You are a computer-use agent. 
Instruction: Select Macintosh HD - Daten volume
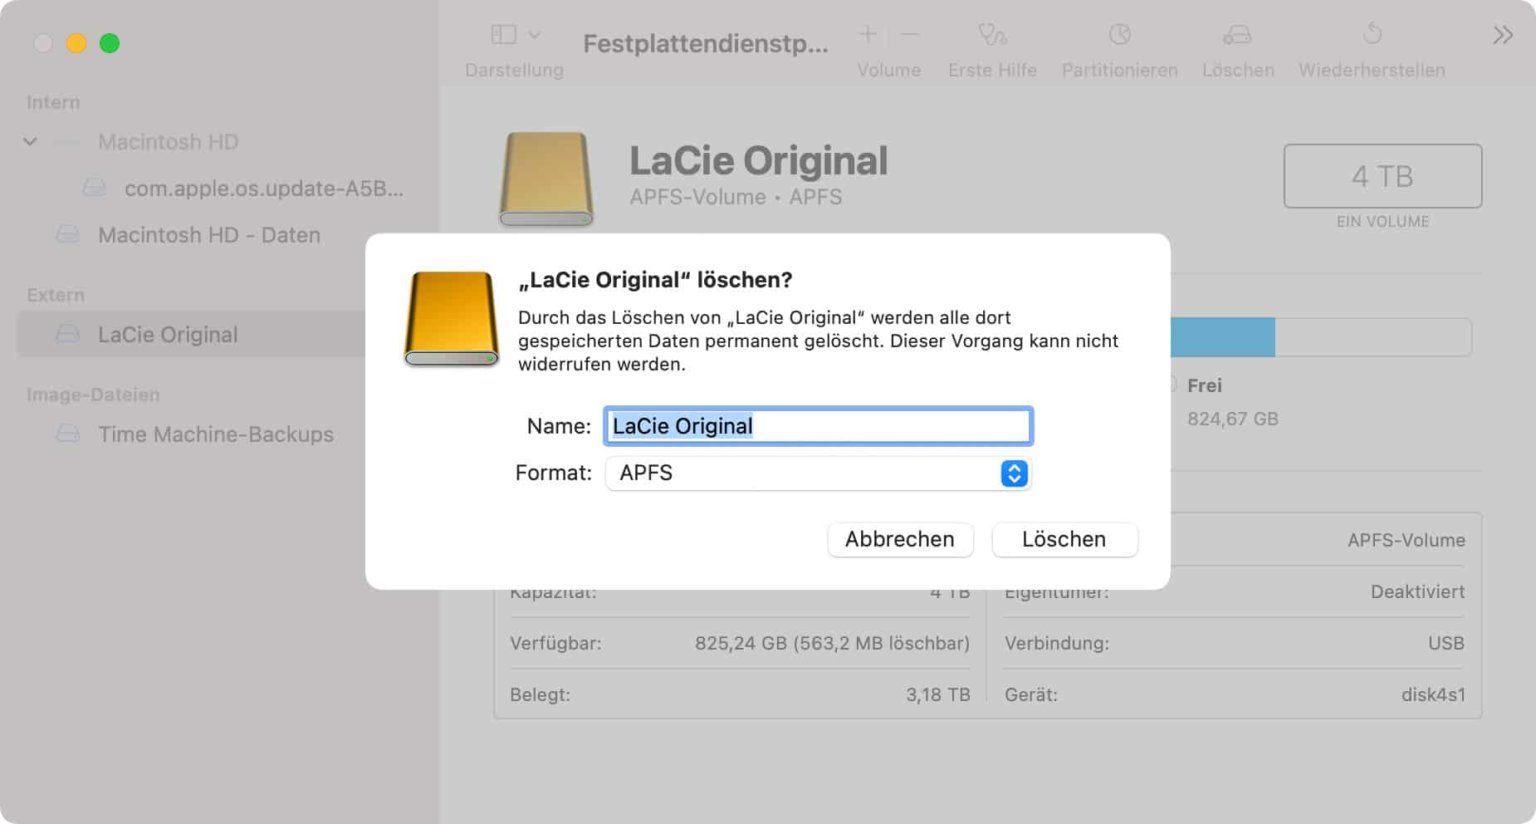(x=209, y=235)
